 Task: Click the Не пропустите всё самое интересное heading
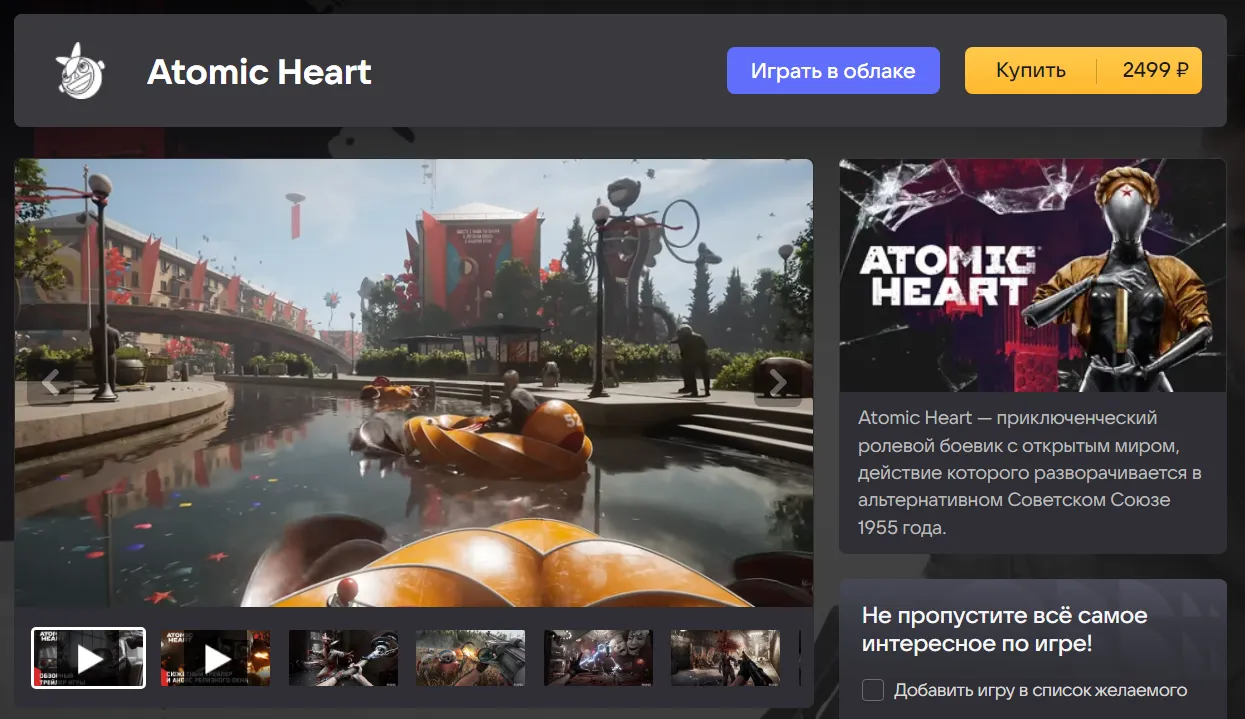pos(1005,629)
